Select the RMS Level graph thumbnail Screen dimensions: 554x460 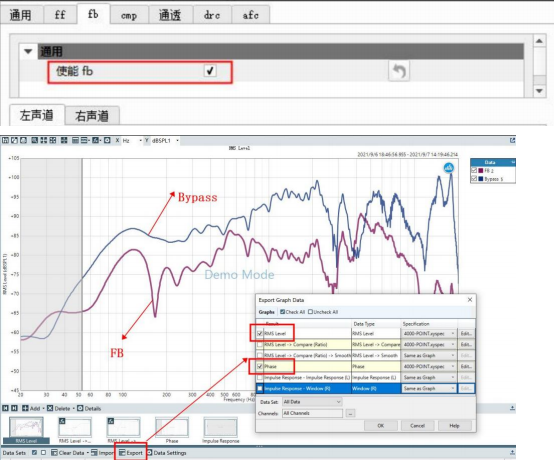[x=26, y=430]
